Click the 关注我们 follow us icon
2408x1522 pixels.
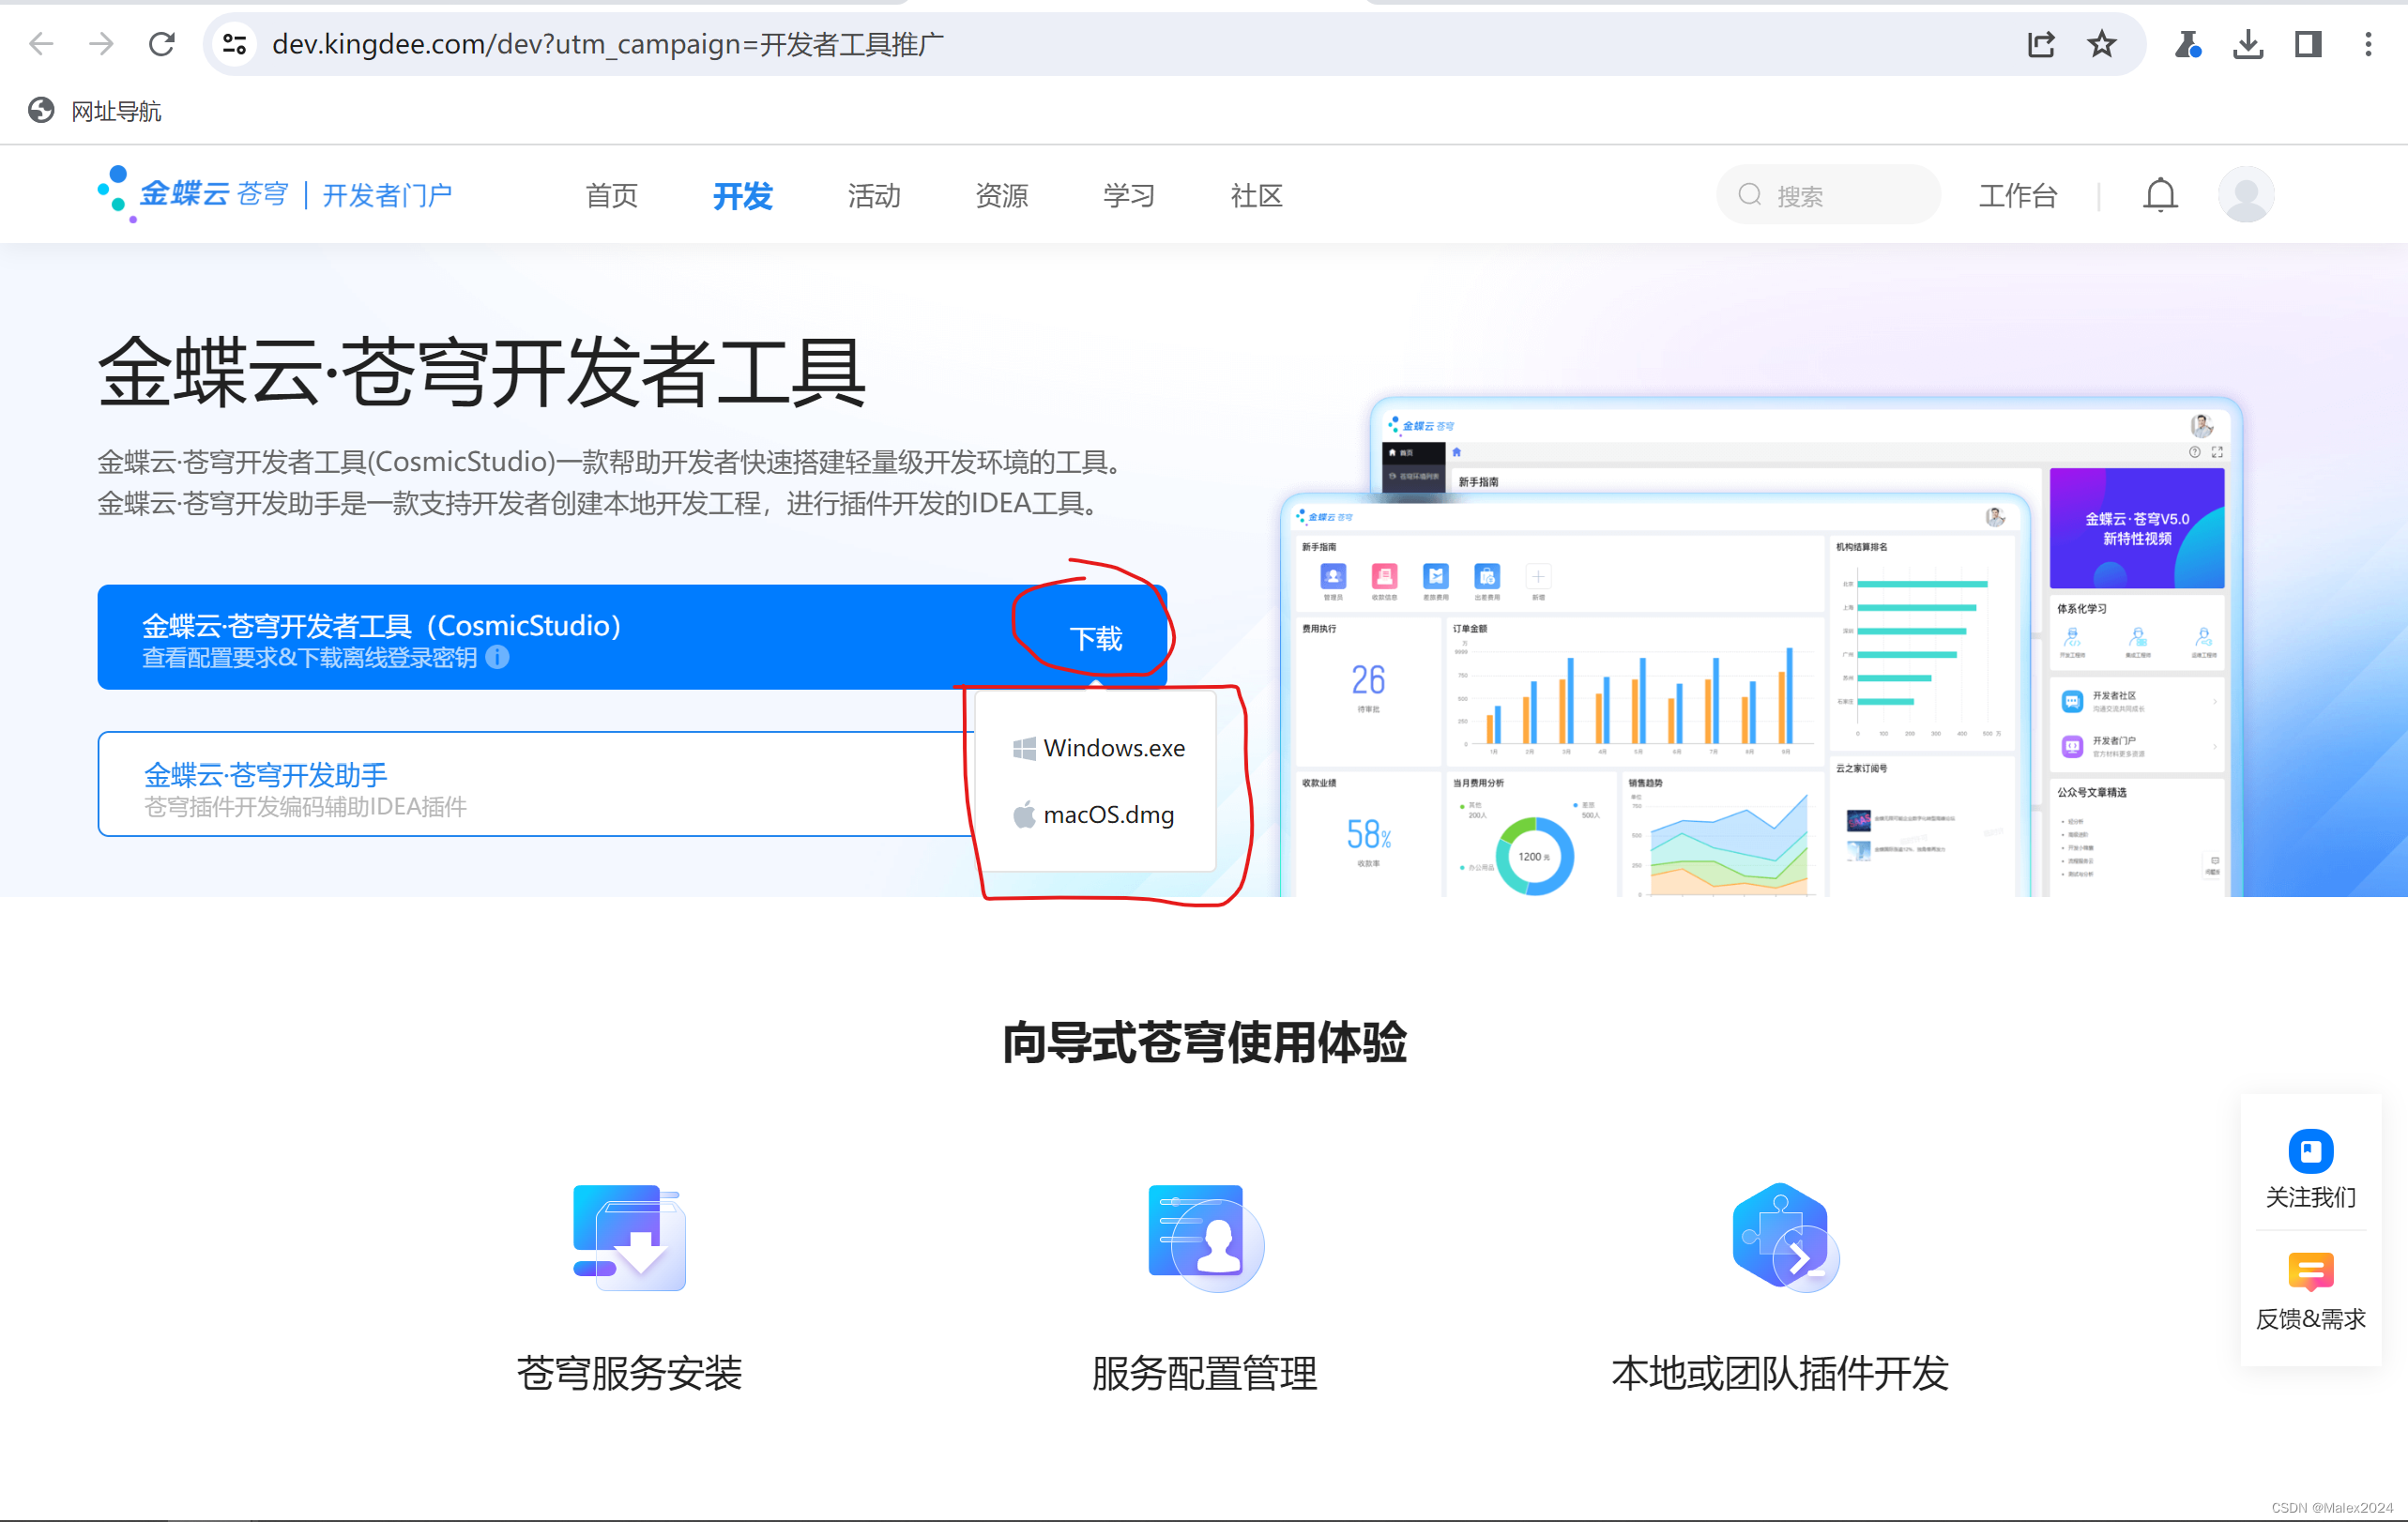tap(2309, 1151)
